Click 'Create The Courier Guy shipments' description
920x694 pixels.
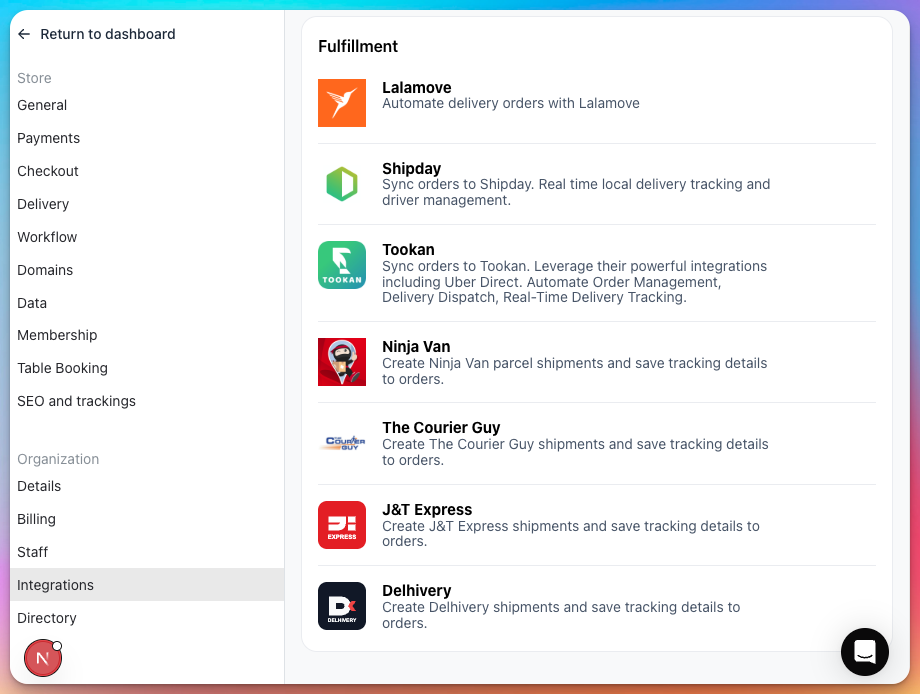[x=575, y=452]
